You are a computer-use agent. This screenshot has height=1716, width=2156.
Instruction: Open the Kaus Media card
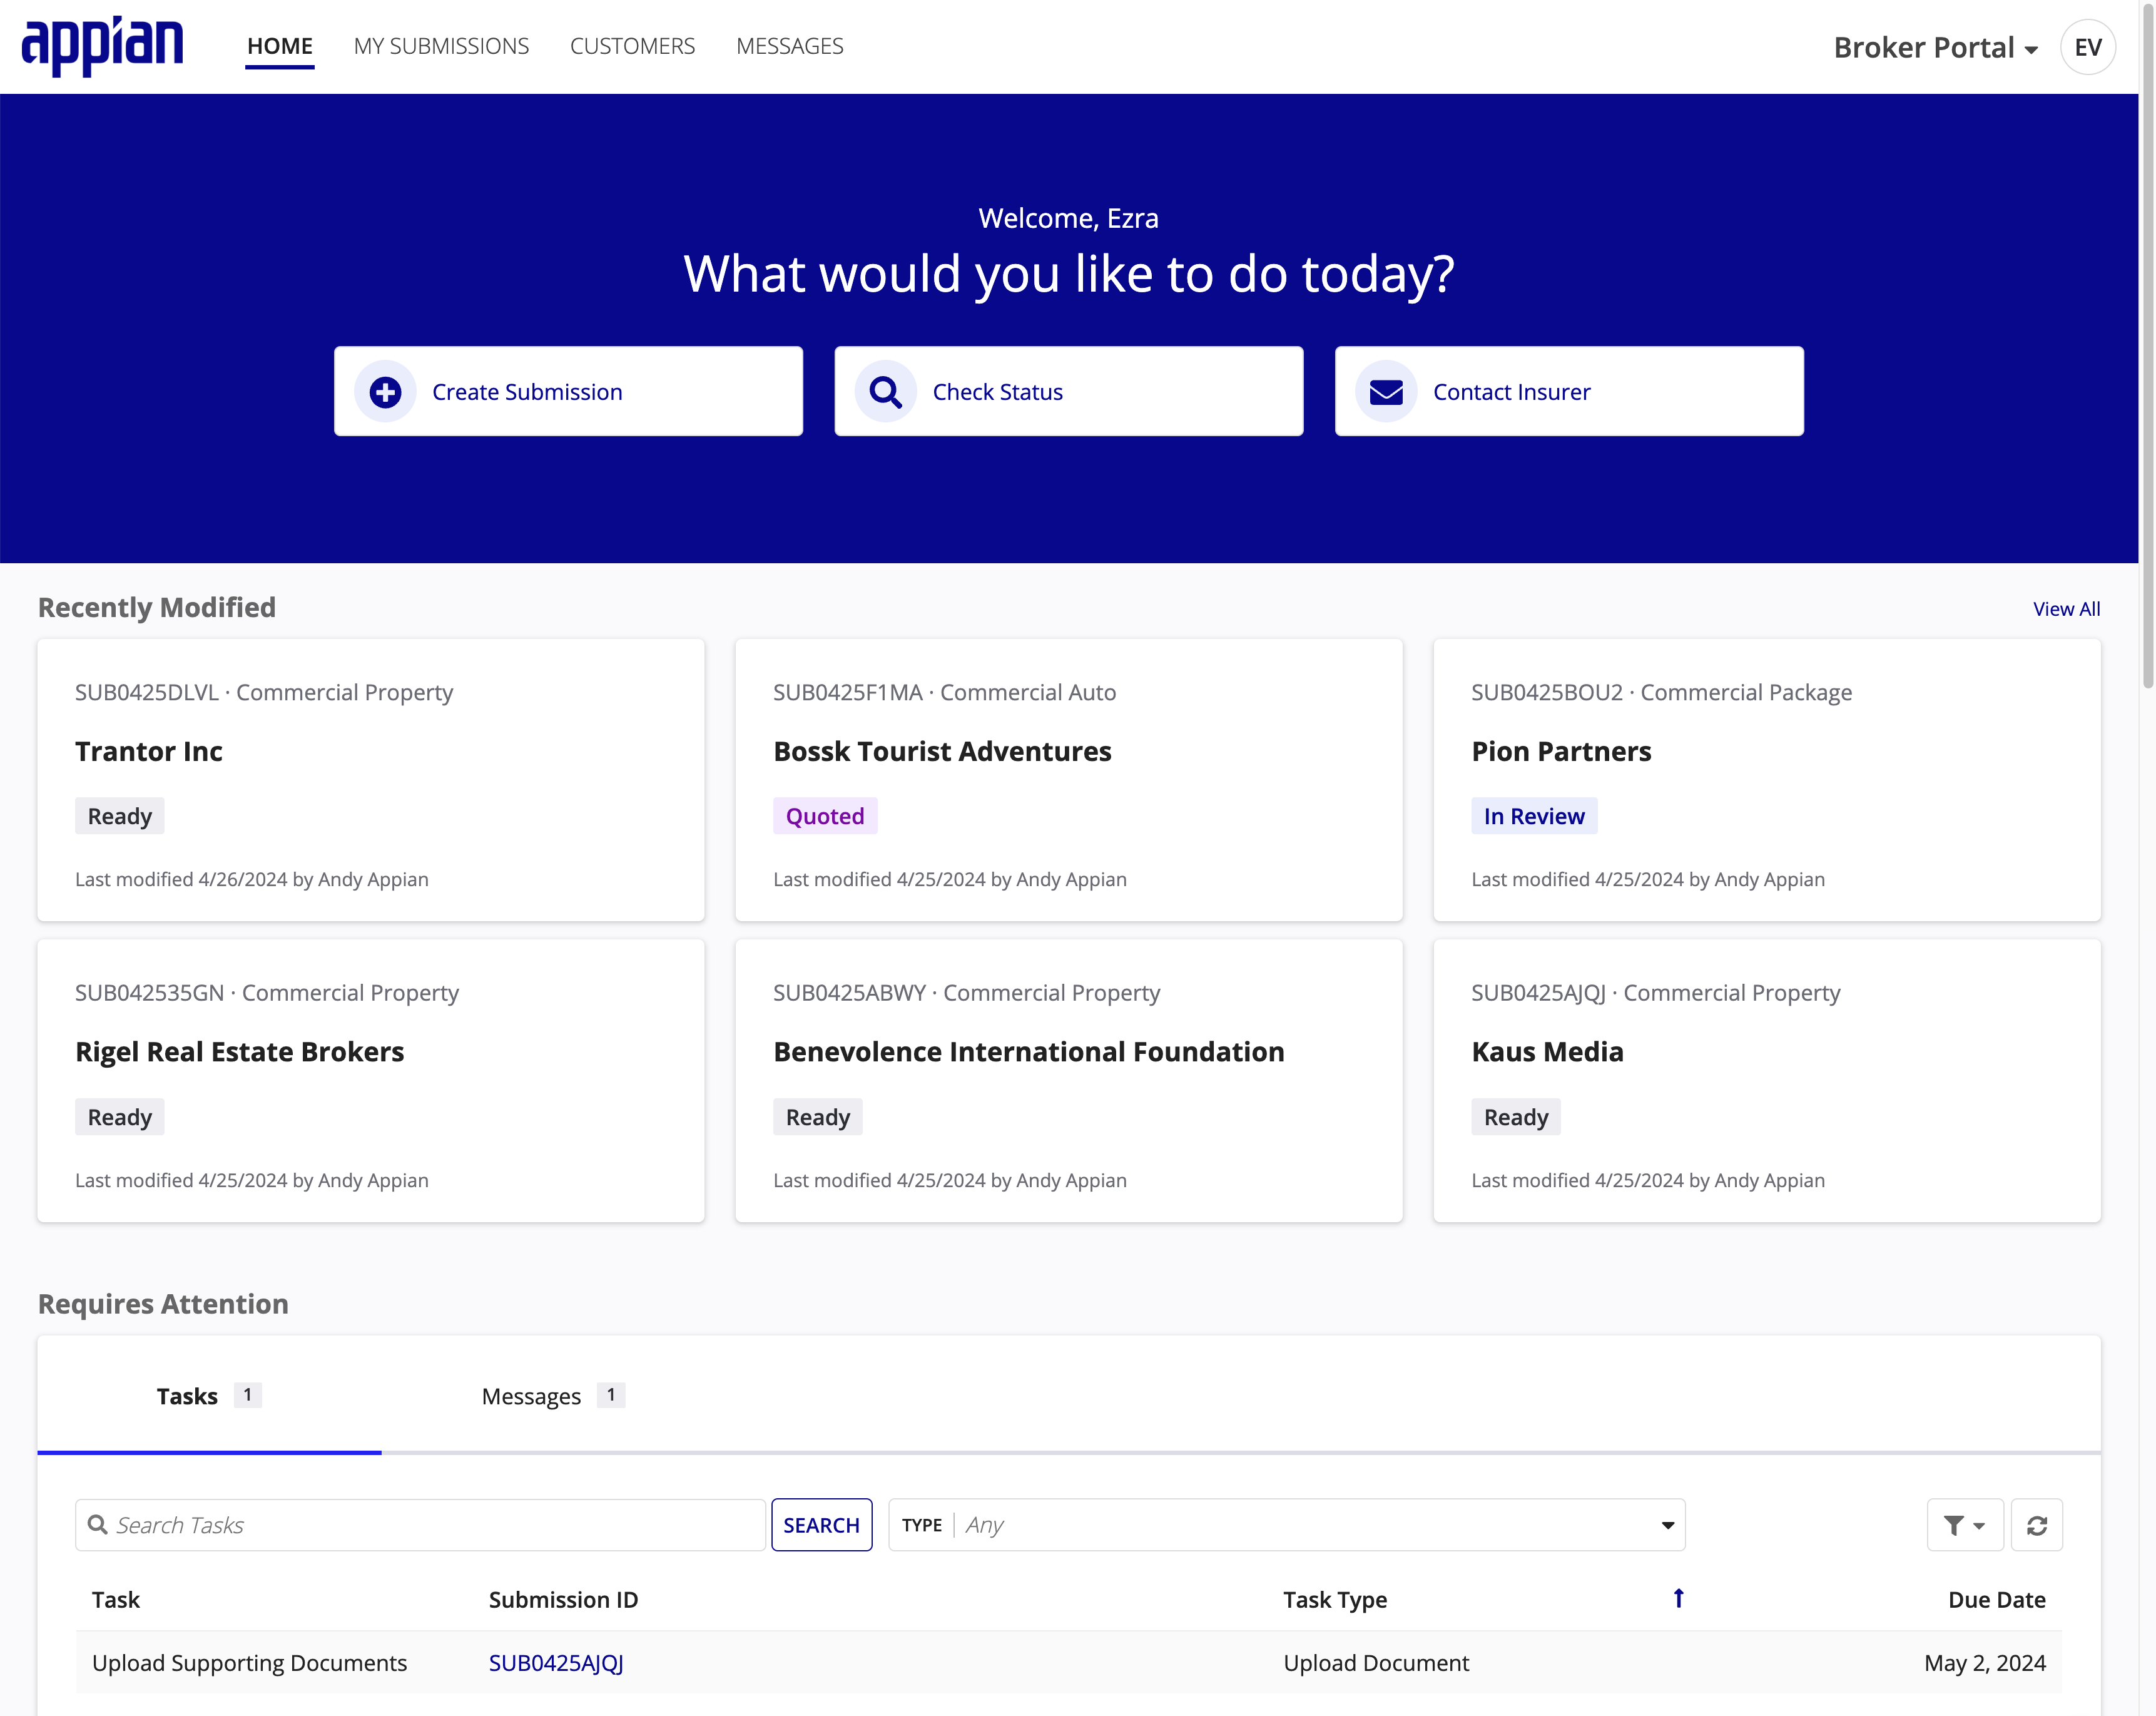[1767, 1081]
